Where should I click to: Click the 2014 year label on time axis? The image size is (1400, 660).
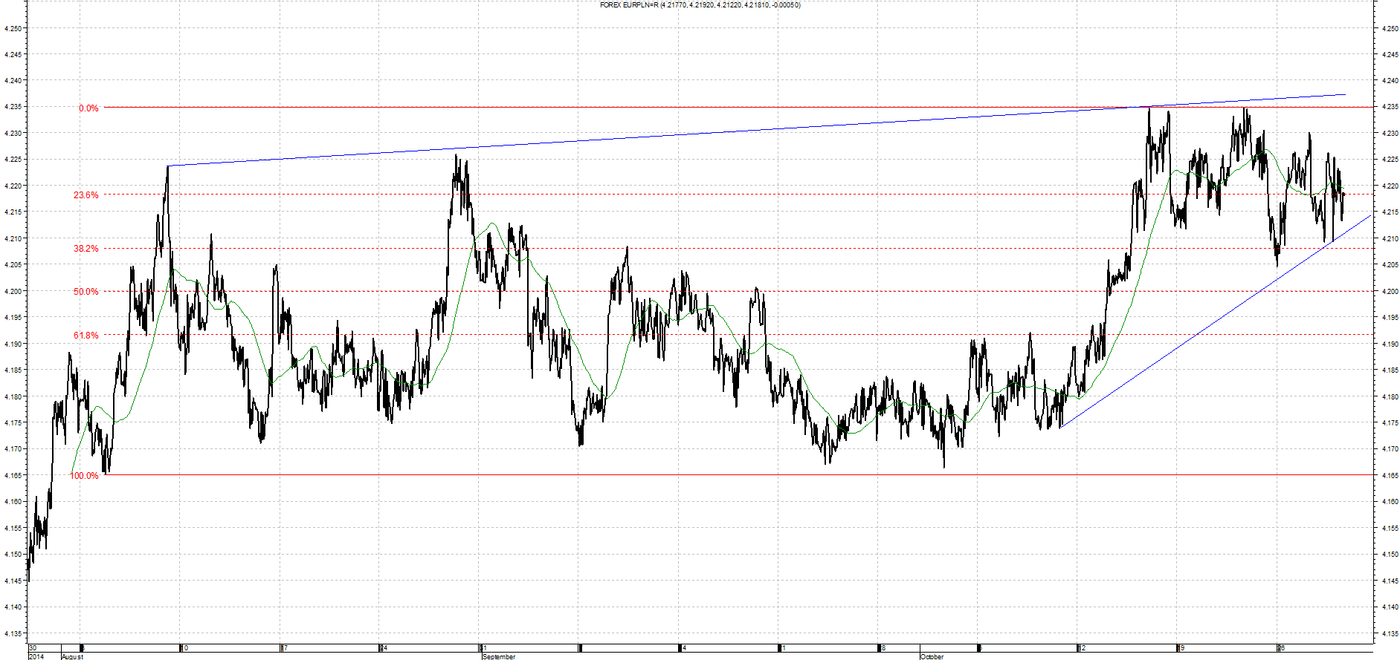pos(36,657)
